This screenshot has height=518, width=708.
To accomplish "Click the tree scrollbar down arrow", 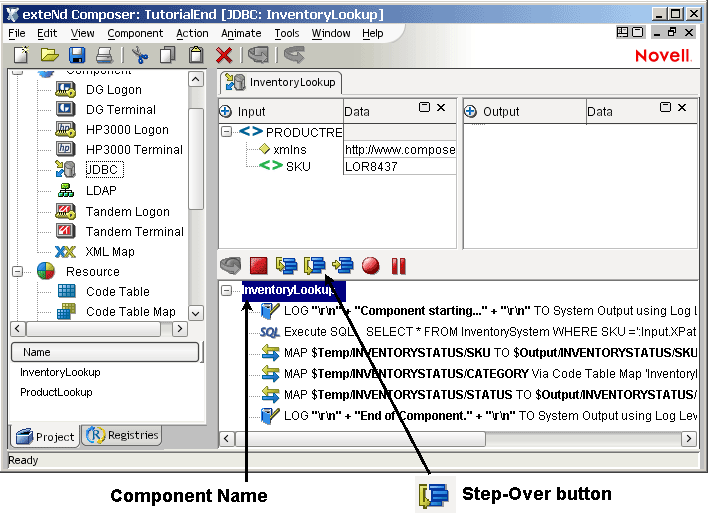I will pyautogui.click(x=196, y=313).
